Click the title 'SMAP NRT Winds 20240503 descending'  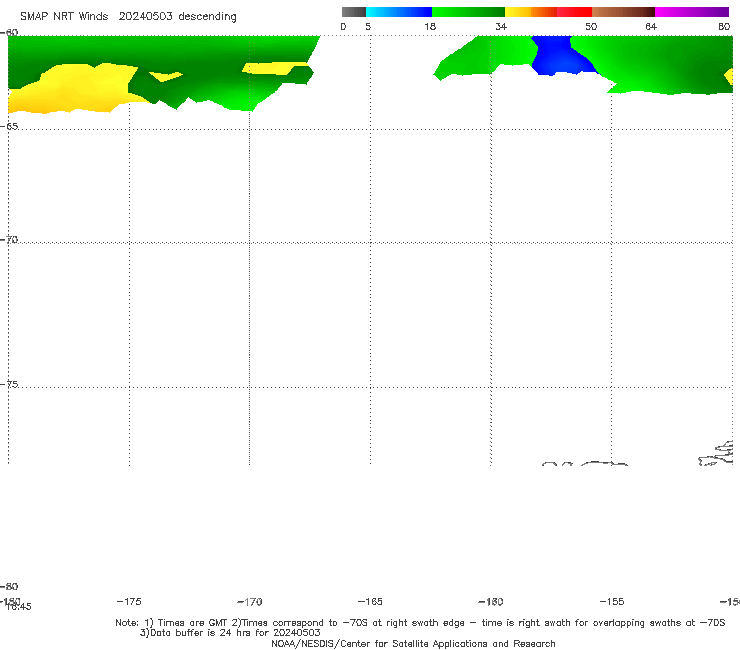coord(128,17)
